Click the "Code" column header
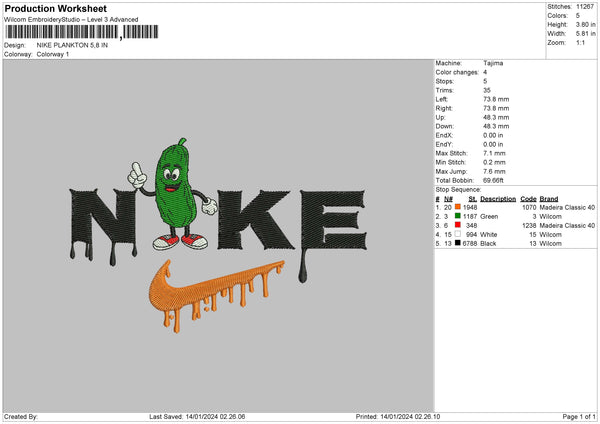600x424 pixels. (x=528, y=199)
